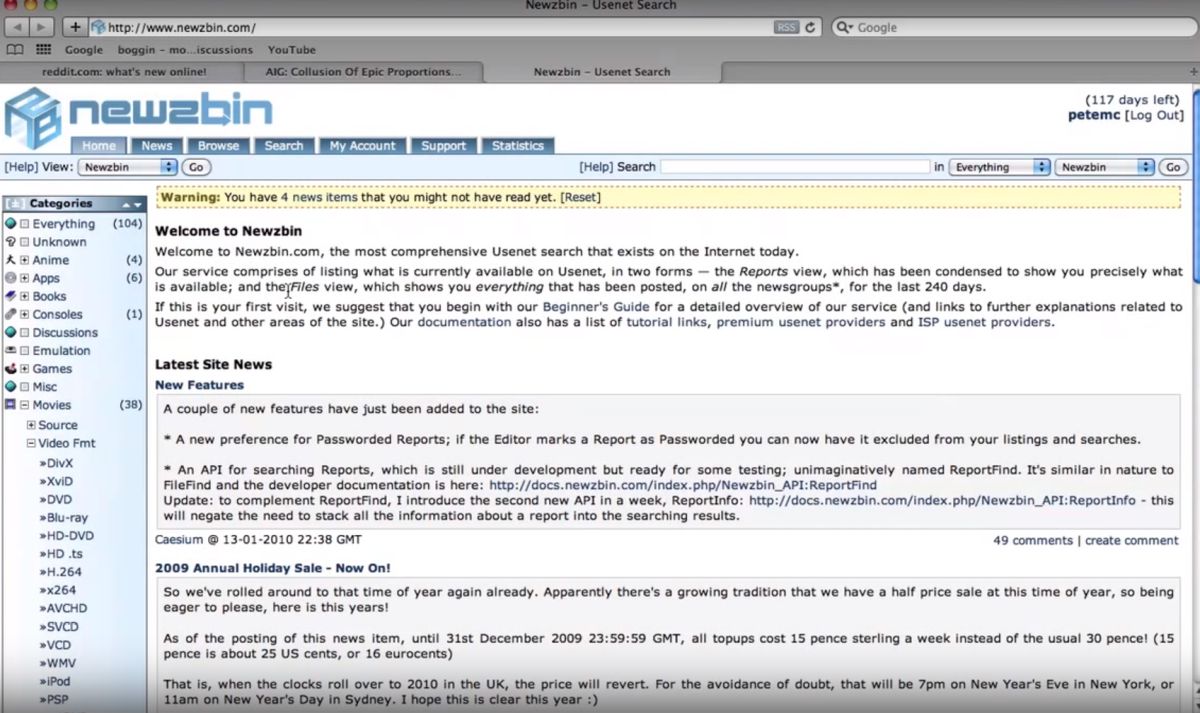This screenshot has height=713, width=1200.
Task: Open the My Account navigation tab
Action: click(x=363, y=145)
